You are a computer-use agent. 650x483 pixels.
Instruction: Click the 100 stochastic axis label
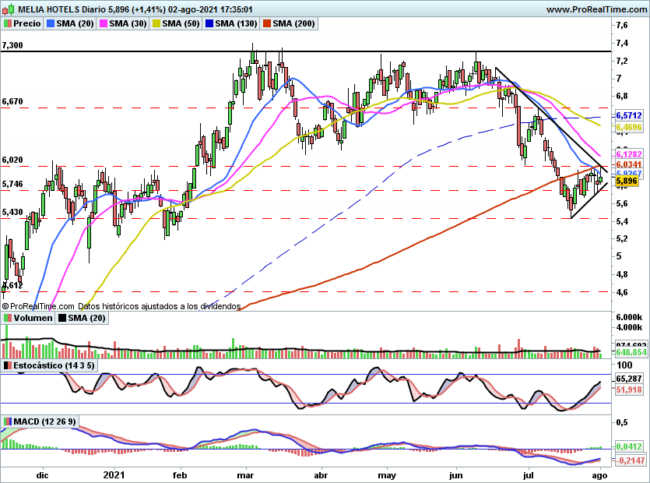[625, 365]
